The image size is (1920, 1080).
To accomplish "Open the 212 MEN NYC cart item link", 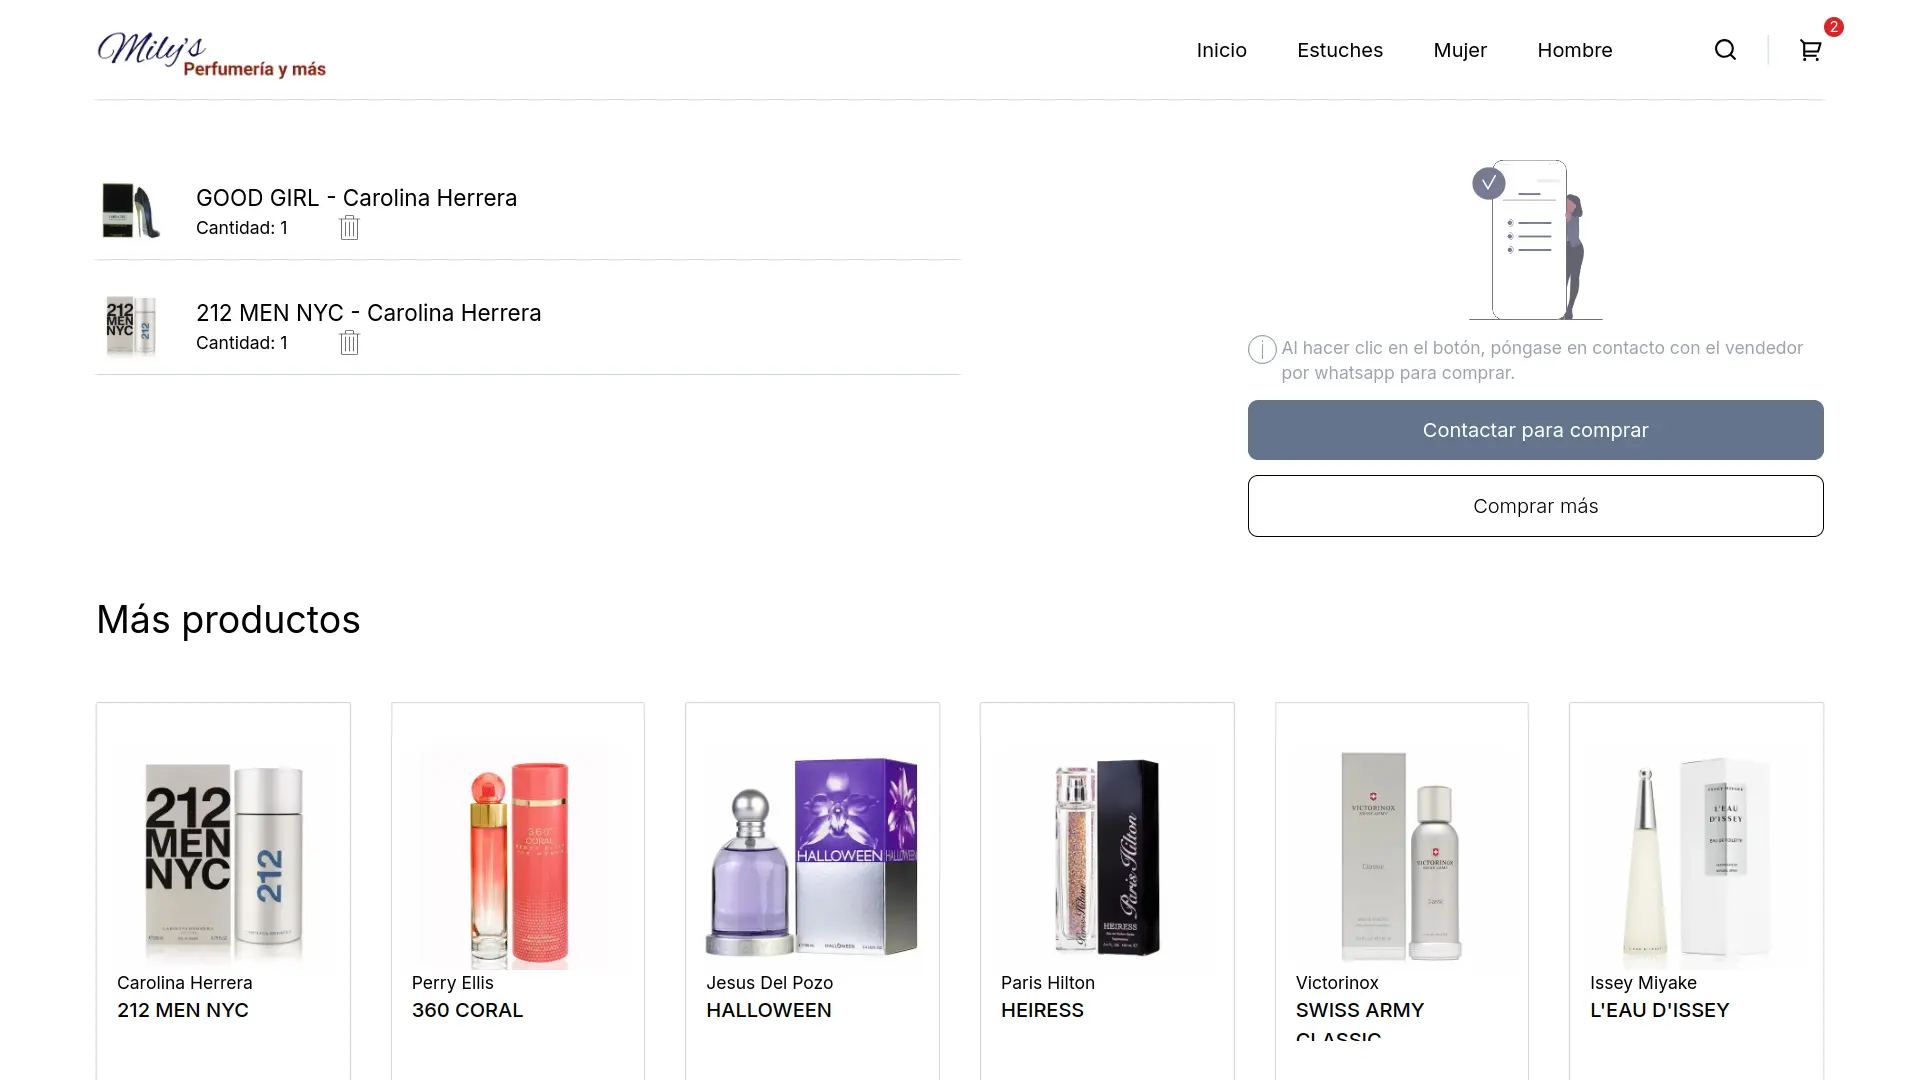I will coord(368,312).
